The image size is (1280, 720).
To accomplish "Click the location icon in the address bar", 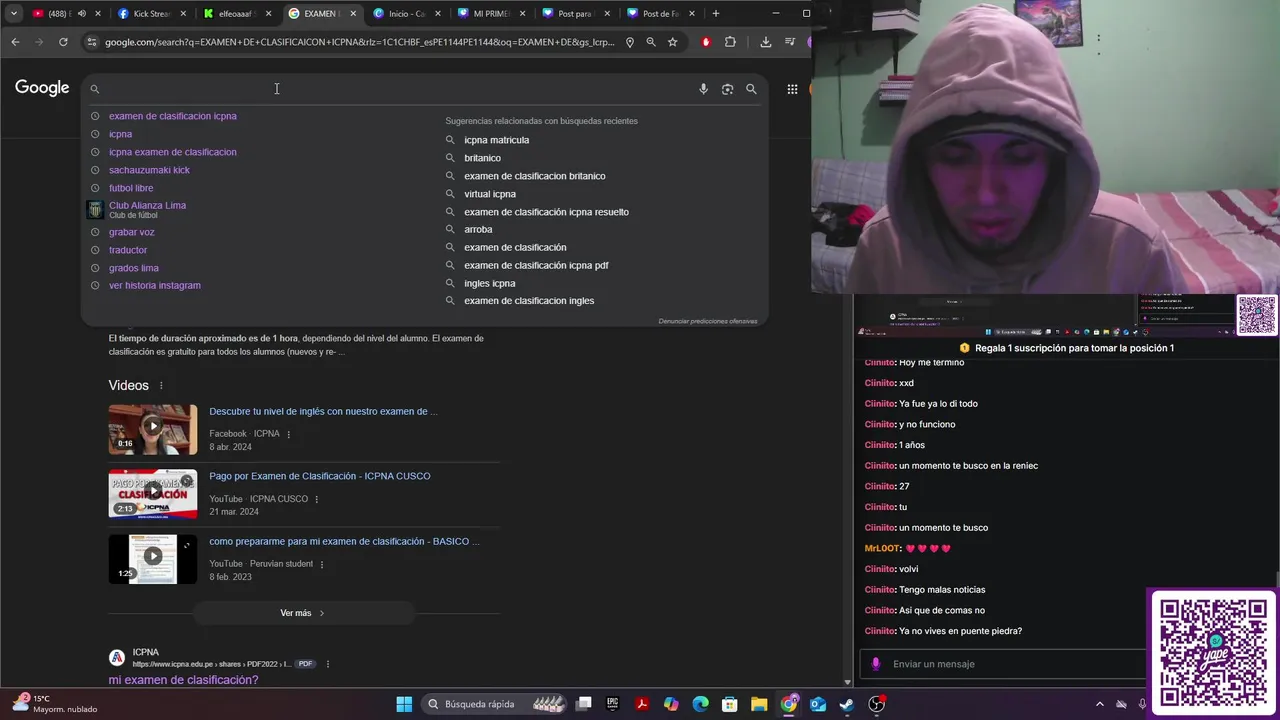I will tap(629, 42).
